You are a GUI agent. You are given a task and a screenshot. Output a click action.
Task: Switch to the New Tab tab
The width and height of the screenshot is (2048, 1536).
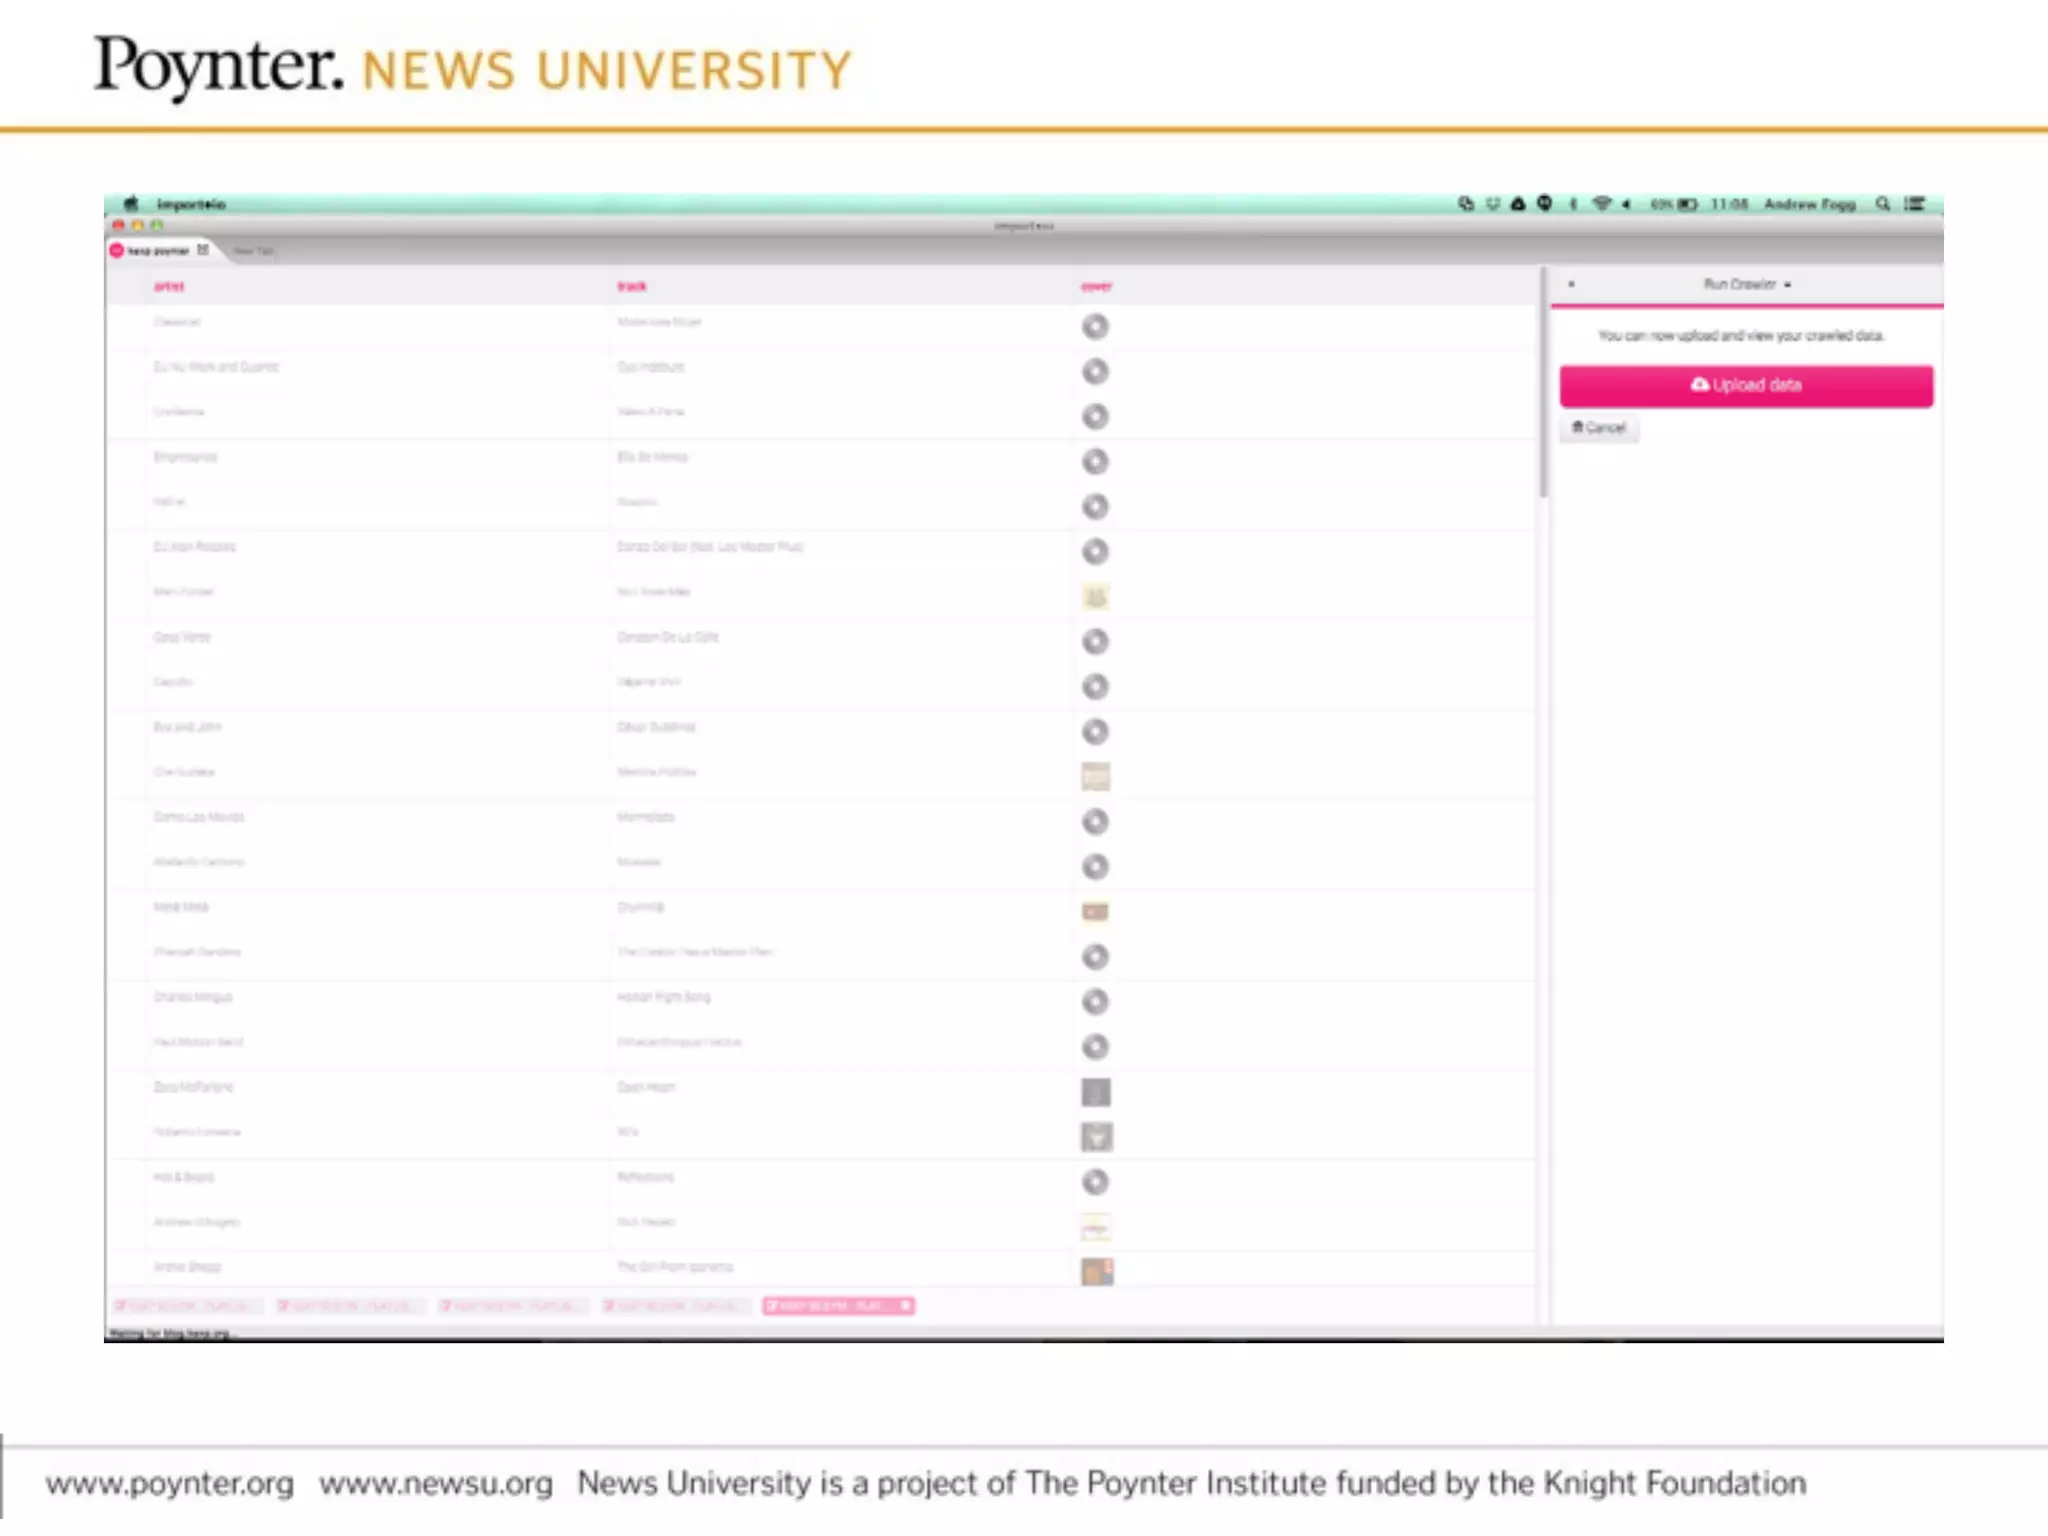coord(254,251)
